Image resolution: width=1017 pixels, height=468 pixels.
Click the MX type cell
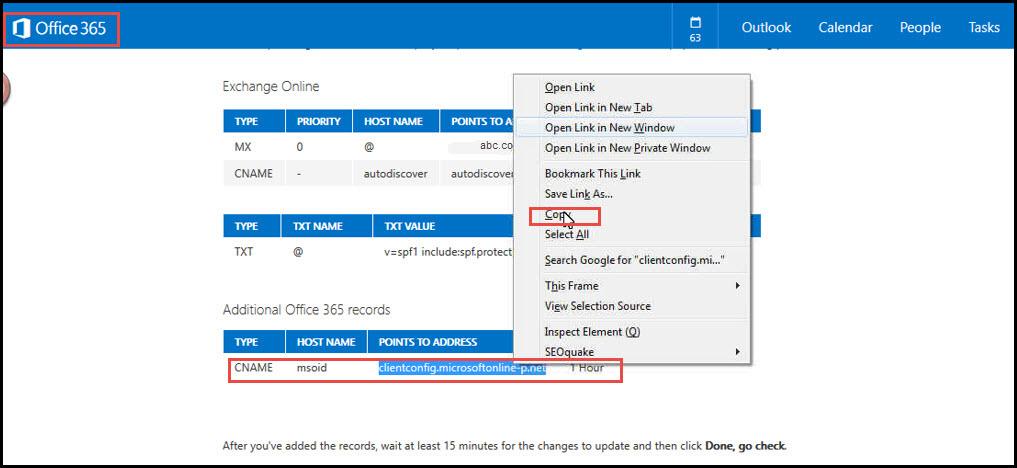(x=243, y=147)
